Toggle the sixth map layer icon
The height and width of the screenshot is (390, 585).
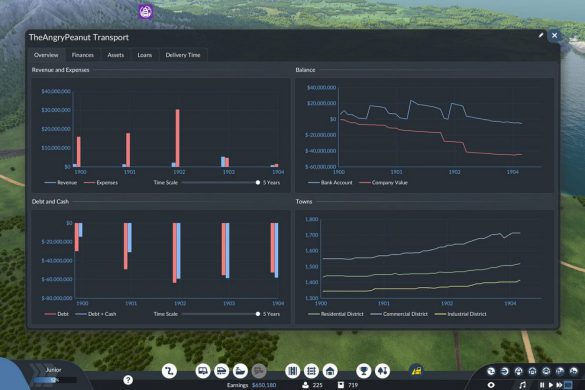tap(560, 371)
